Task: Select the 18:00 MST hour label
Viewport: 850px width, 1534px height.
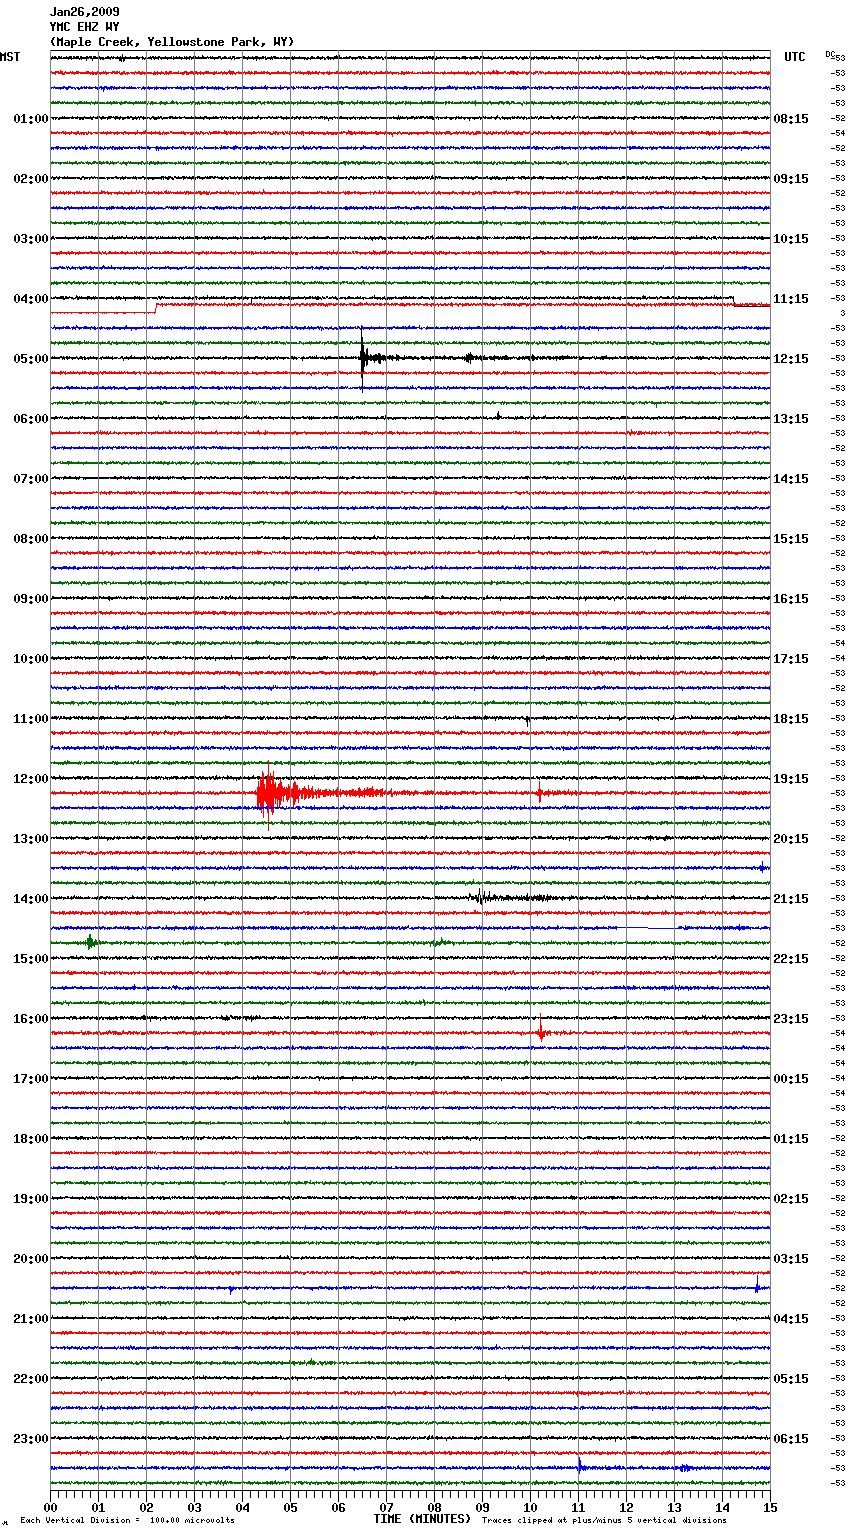Action: (x=30, y=1139)
